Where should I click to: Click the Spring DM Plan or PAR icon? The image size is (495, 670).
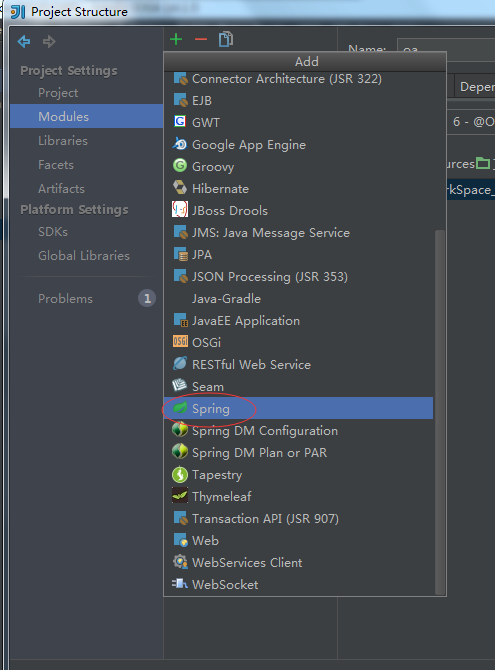pos(180,452)
